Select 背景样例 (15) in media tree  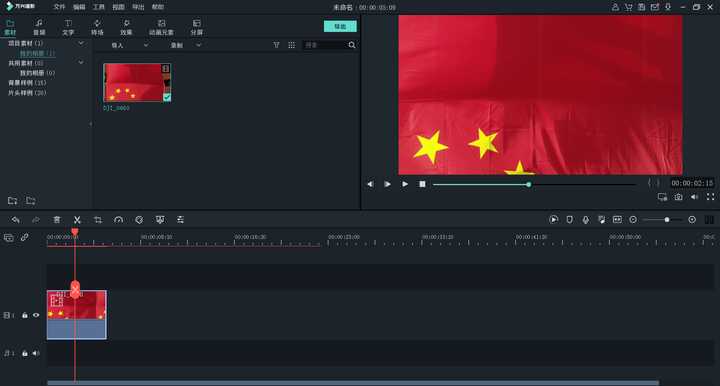click(27, 83)
